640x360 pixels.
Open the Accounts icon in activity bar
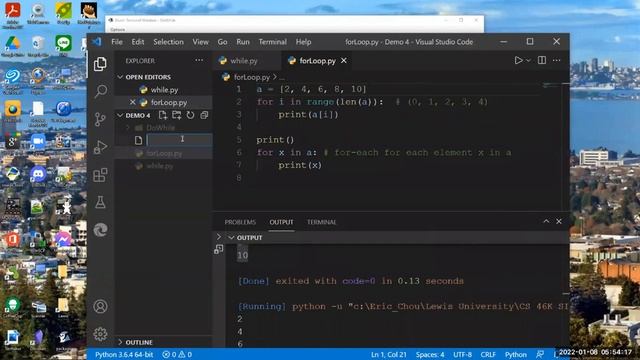(x=100, y=306)
